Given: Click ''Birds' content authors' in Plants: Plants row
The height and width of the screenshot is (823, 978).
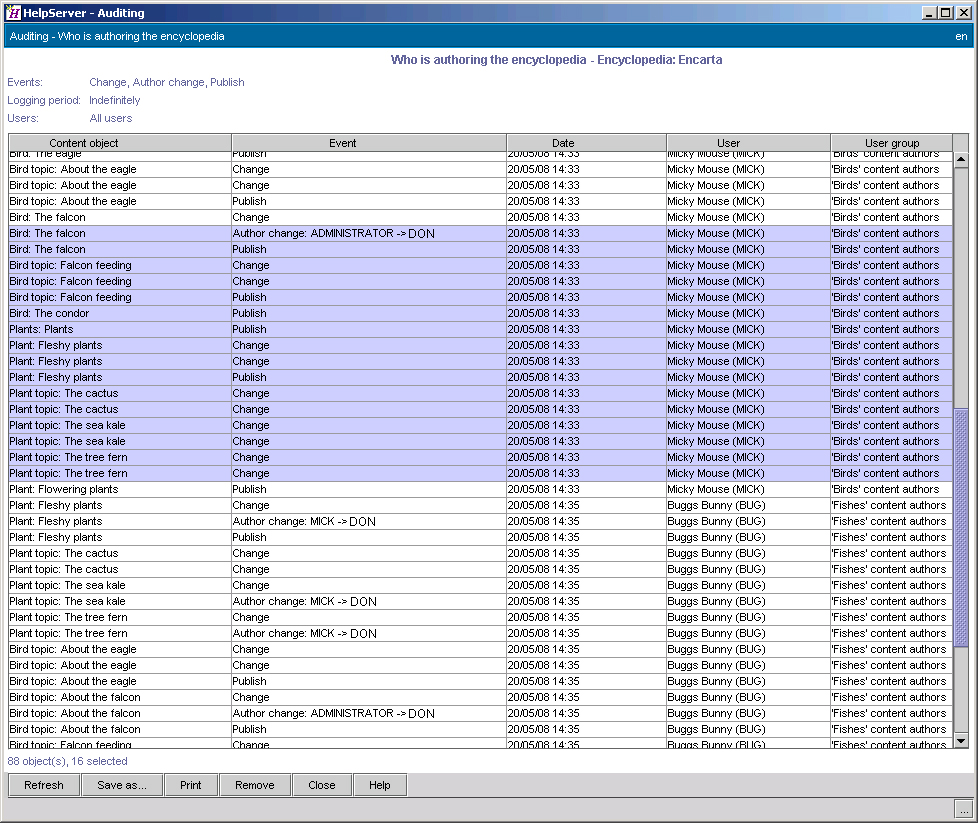Looking at the screenshot, I should (x=885, y=329).
